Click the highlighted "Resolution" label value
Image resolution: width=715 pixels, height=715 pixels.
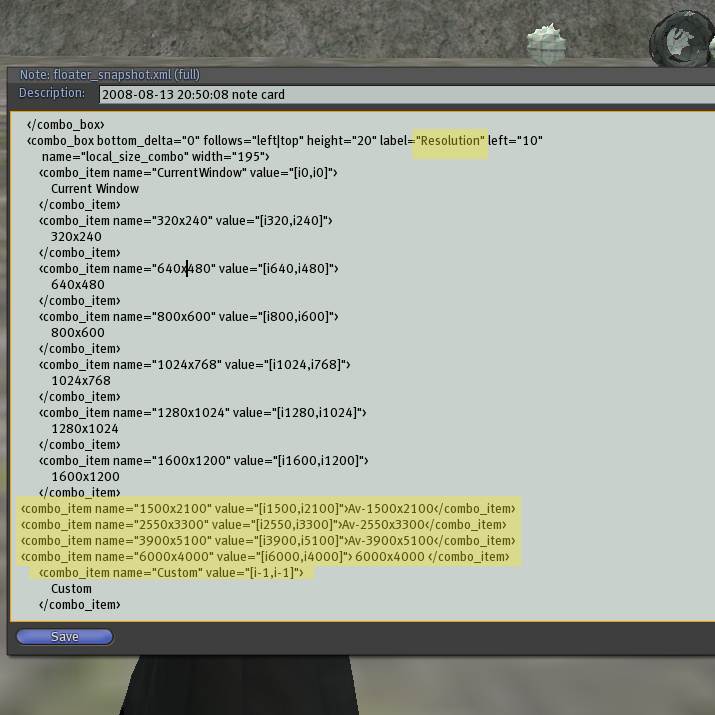tap(451, 141)
